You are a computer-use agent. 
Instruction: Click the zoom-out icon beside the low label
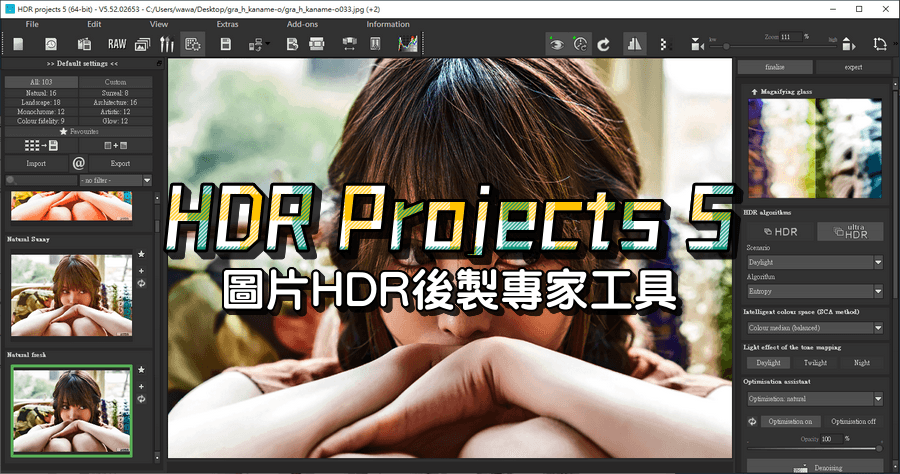tap(697, 44)
